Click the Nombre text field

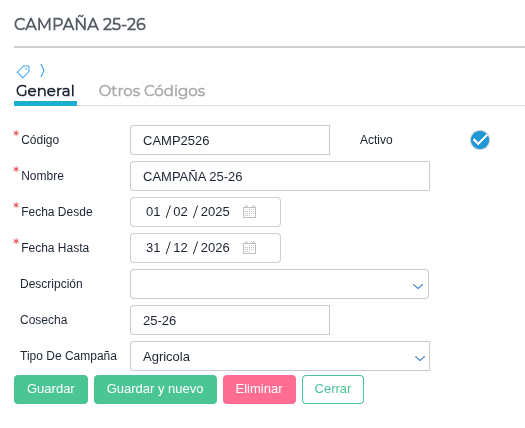pyautogui.click(x=280, y=176)
